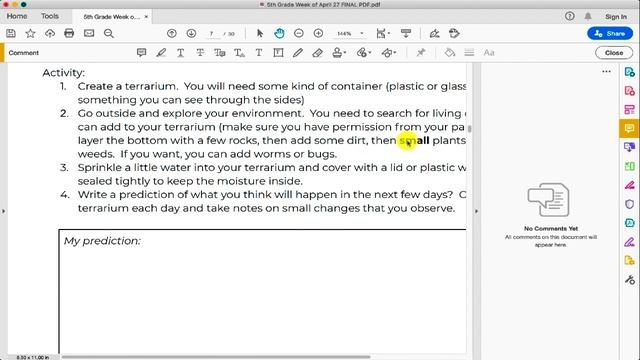This screenshot has height=360, width=640.
Task: Select the Insert text tool
Action: (x=239, y=53)
